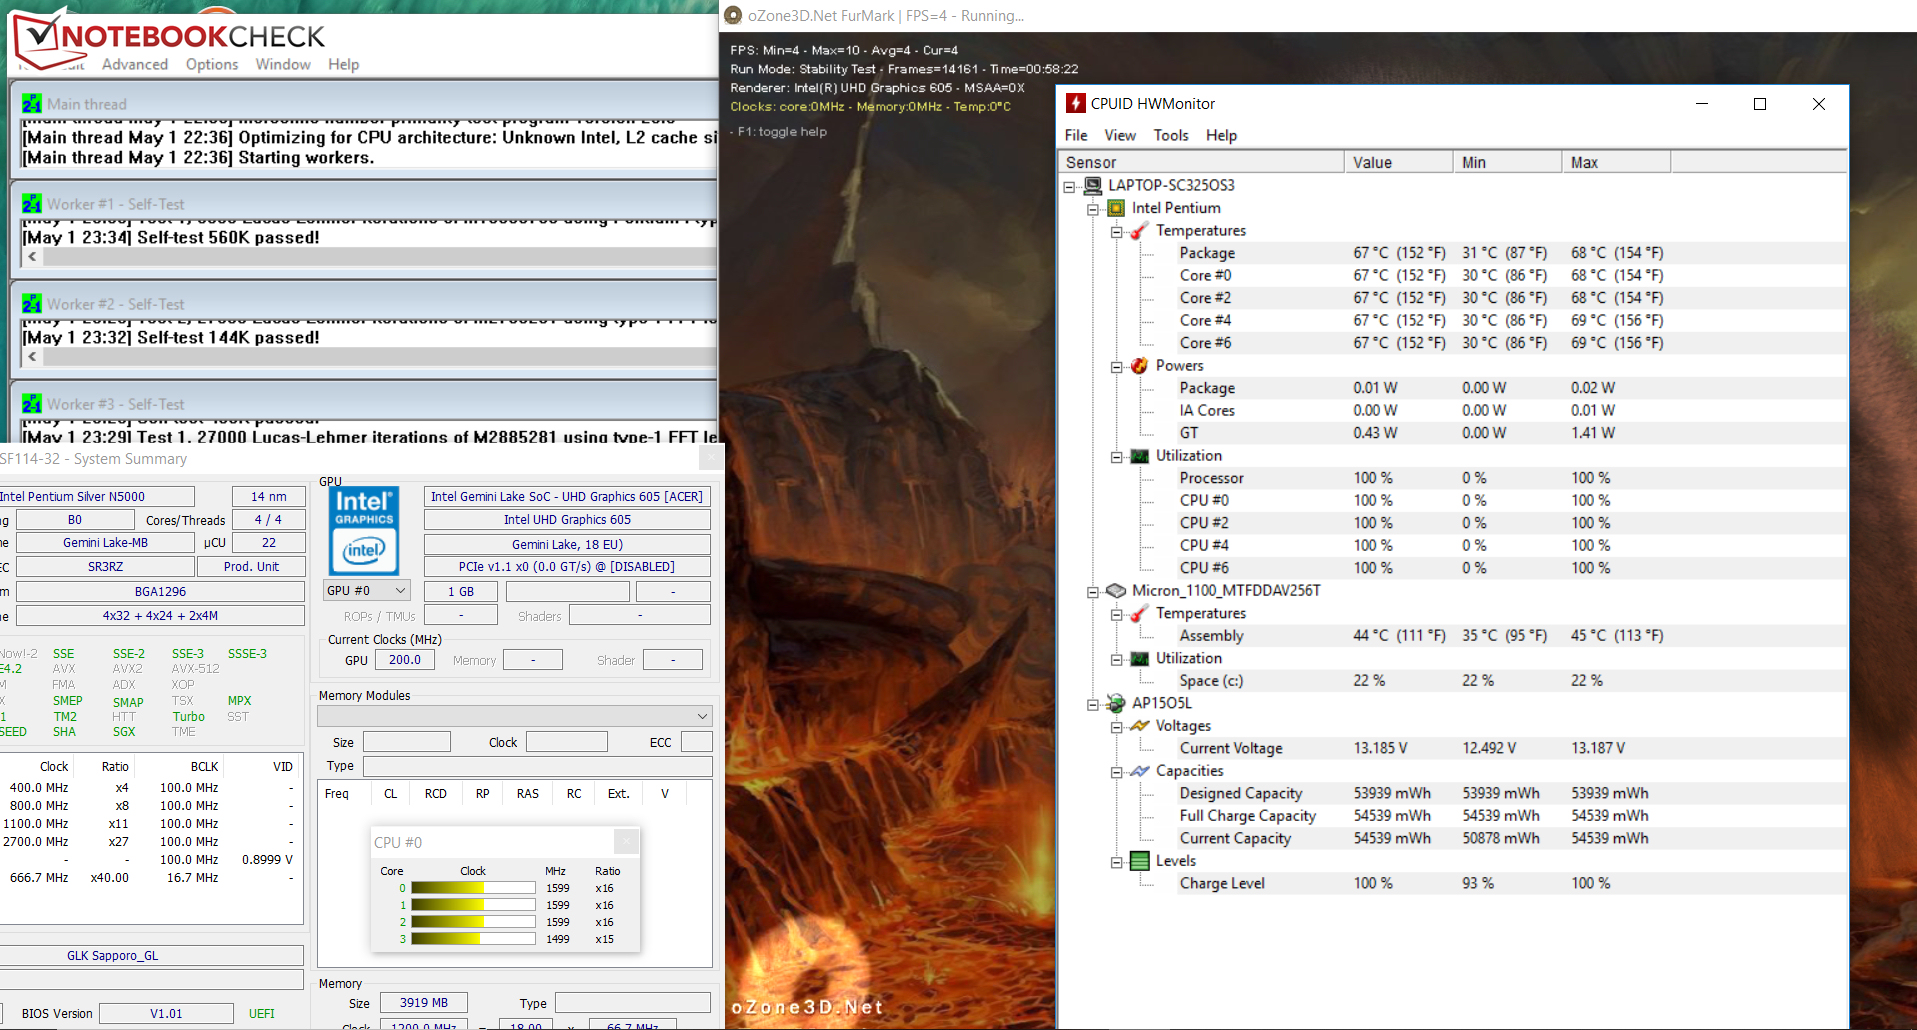Click the Core 3 clock bar
1917x1030 pixels.
(x=473, y=939)
